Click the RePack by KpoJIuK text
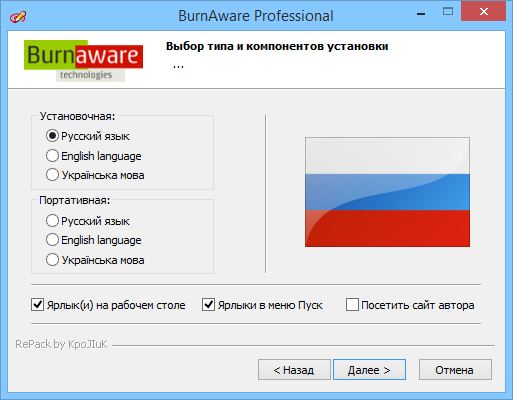 tap(61, 344)
